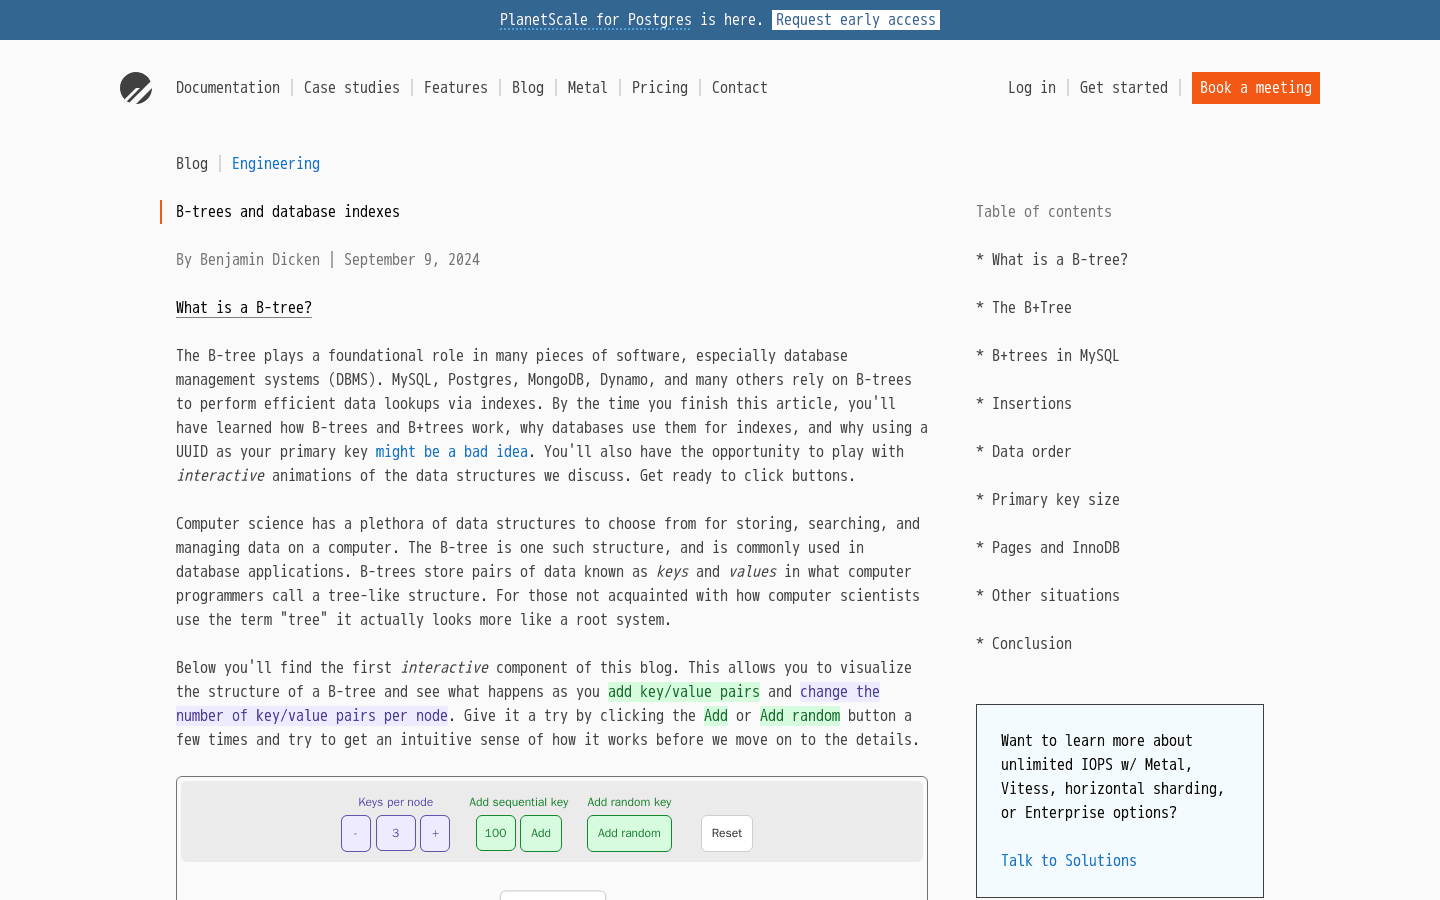Visit the Metal page
Screen dimensions: 1440x900
[x=587, y=88]
